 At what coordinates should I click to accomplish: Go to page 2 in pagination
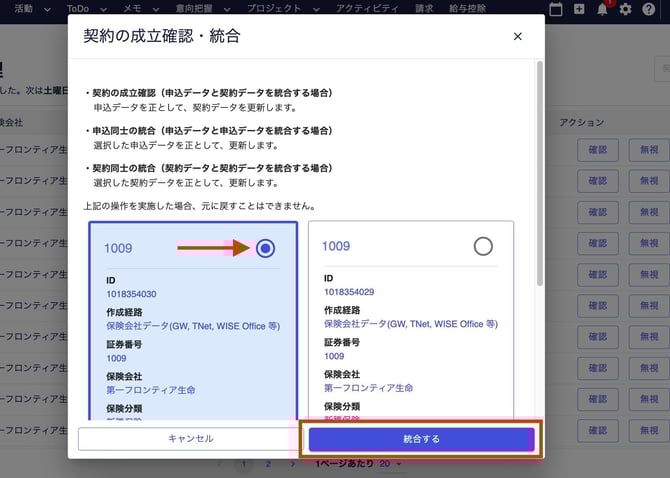click(x=267, y=465)
